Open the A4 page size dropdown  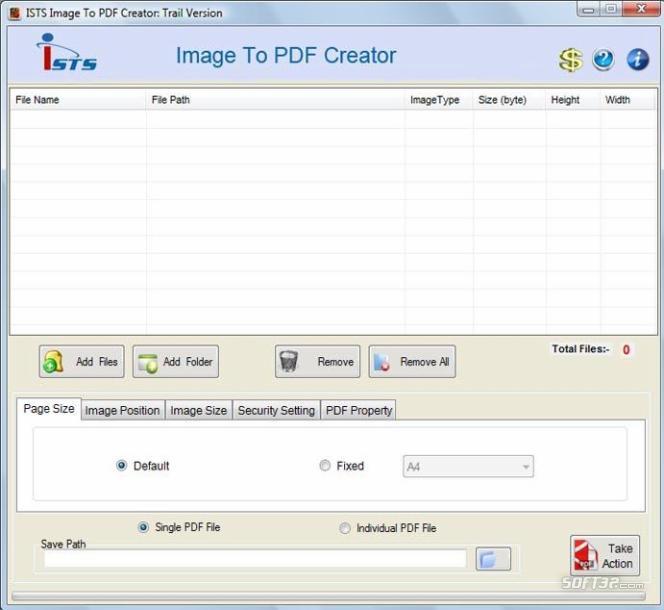[x=468, y=466]
